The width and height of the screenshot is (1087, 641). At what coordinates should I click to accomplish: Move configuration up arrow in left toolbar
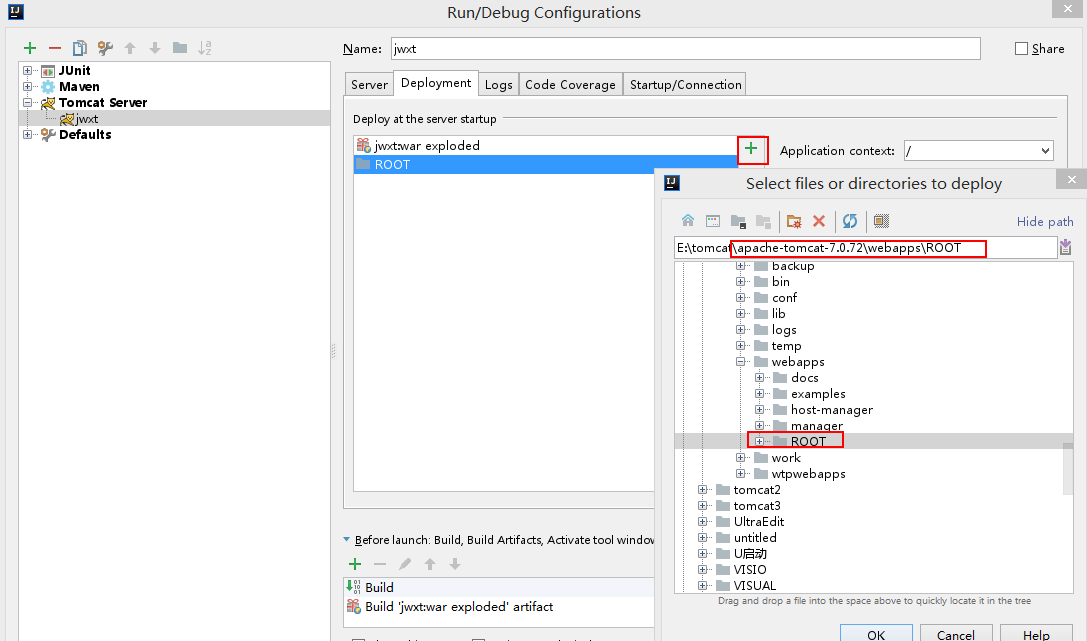pyautogui.click(x=130, y=48)
